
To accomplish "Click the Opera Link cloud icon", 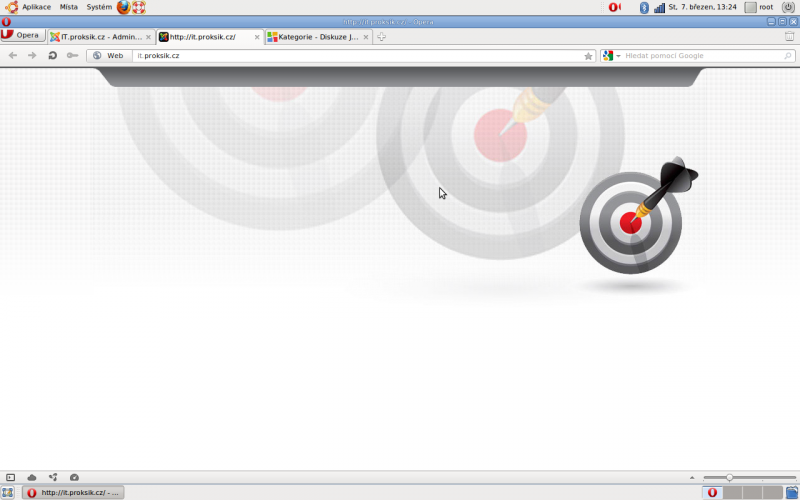I will click(31, 478).
